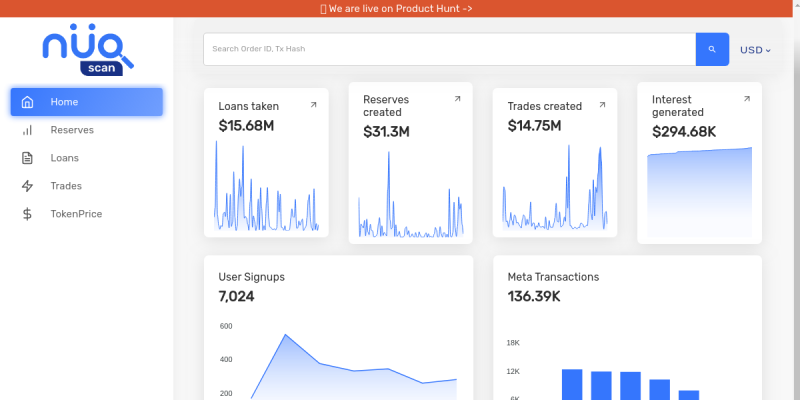Click the $294.68K interest value
The image size is (800, 400).
point(684,132)
